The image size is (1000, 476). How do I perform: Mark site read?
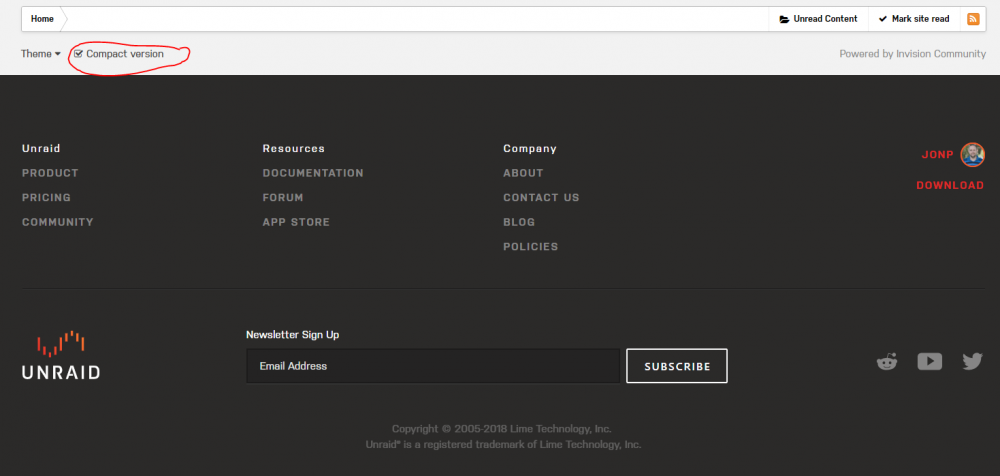point(914,19)
